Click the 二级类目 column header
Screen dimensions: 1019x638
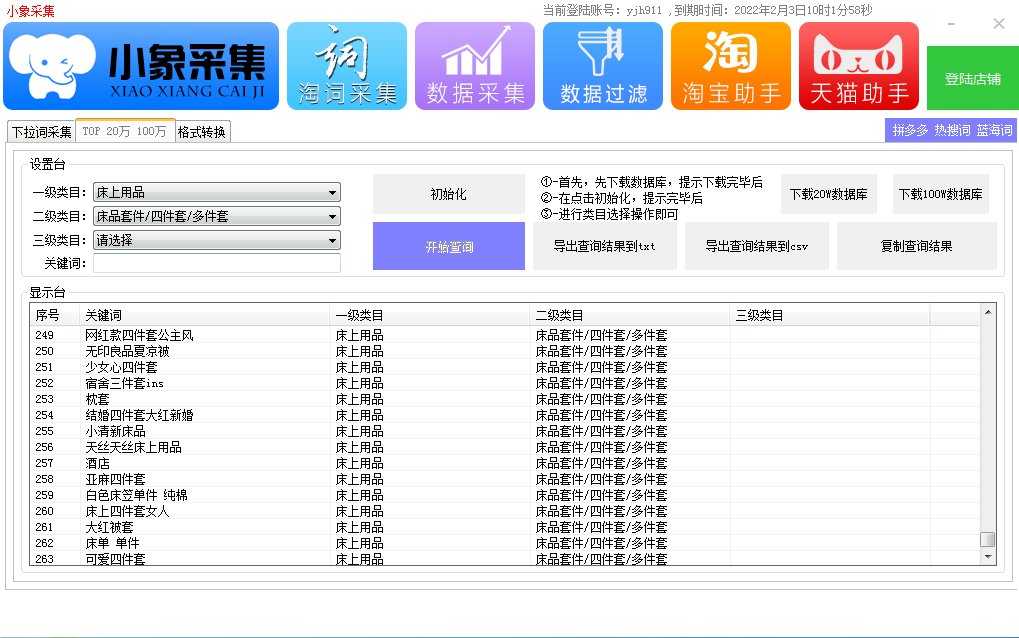[x=629, y=315]
